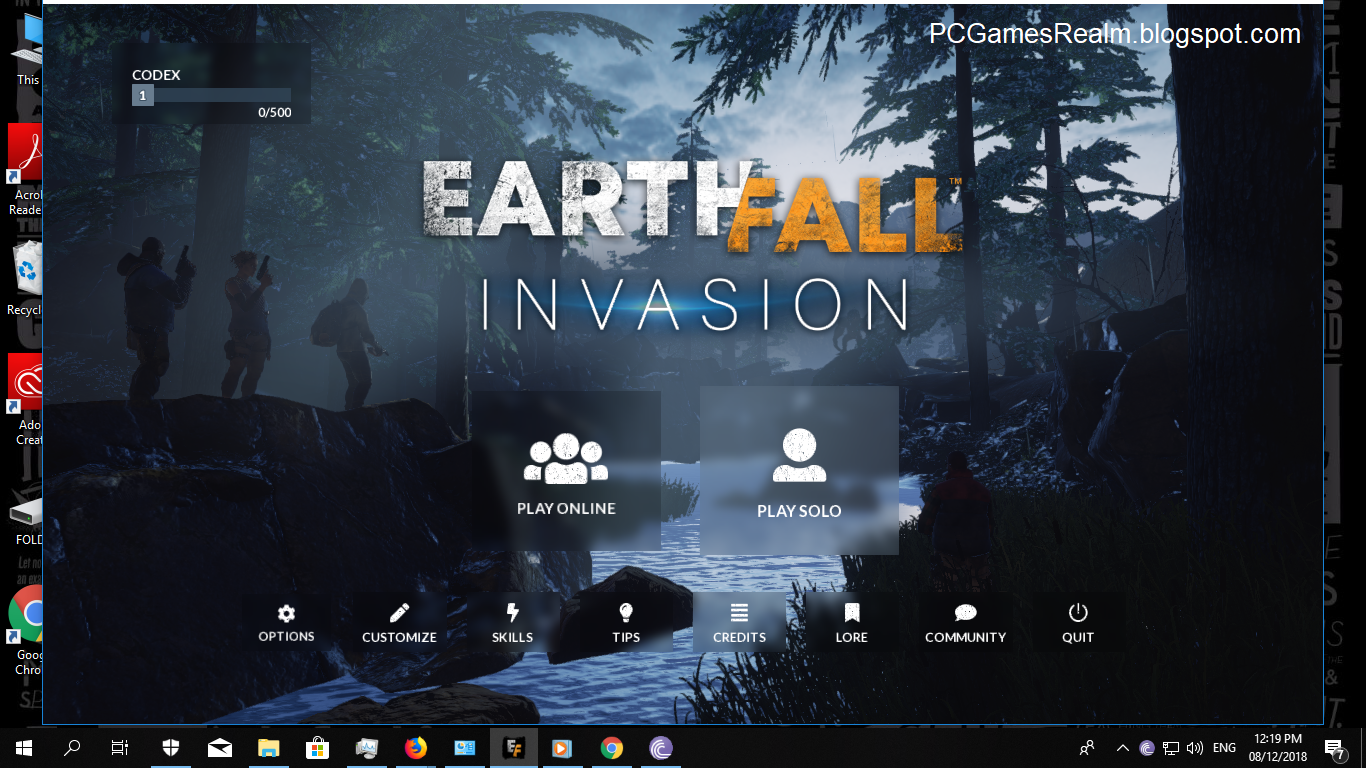Image resolution: width=1366 pixels, height=768 pixels.
Task: Switch the ENG input language
Action: (x=1225, y=748)
